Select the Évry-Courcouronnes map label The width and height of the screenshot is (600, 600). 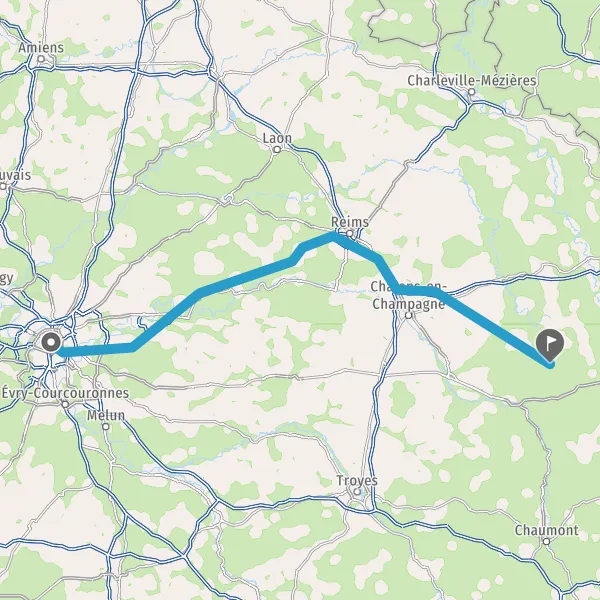[65, 393]
